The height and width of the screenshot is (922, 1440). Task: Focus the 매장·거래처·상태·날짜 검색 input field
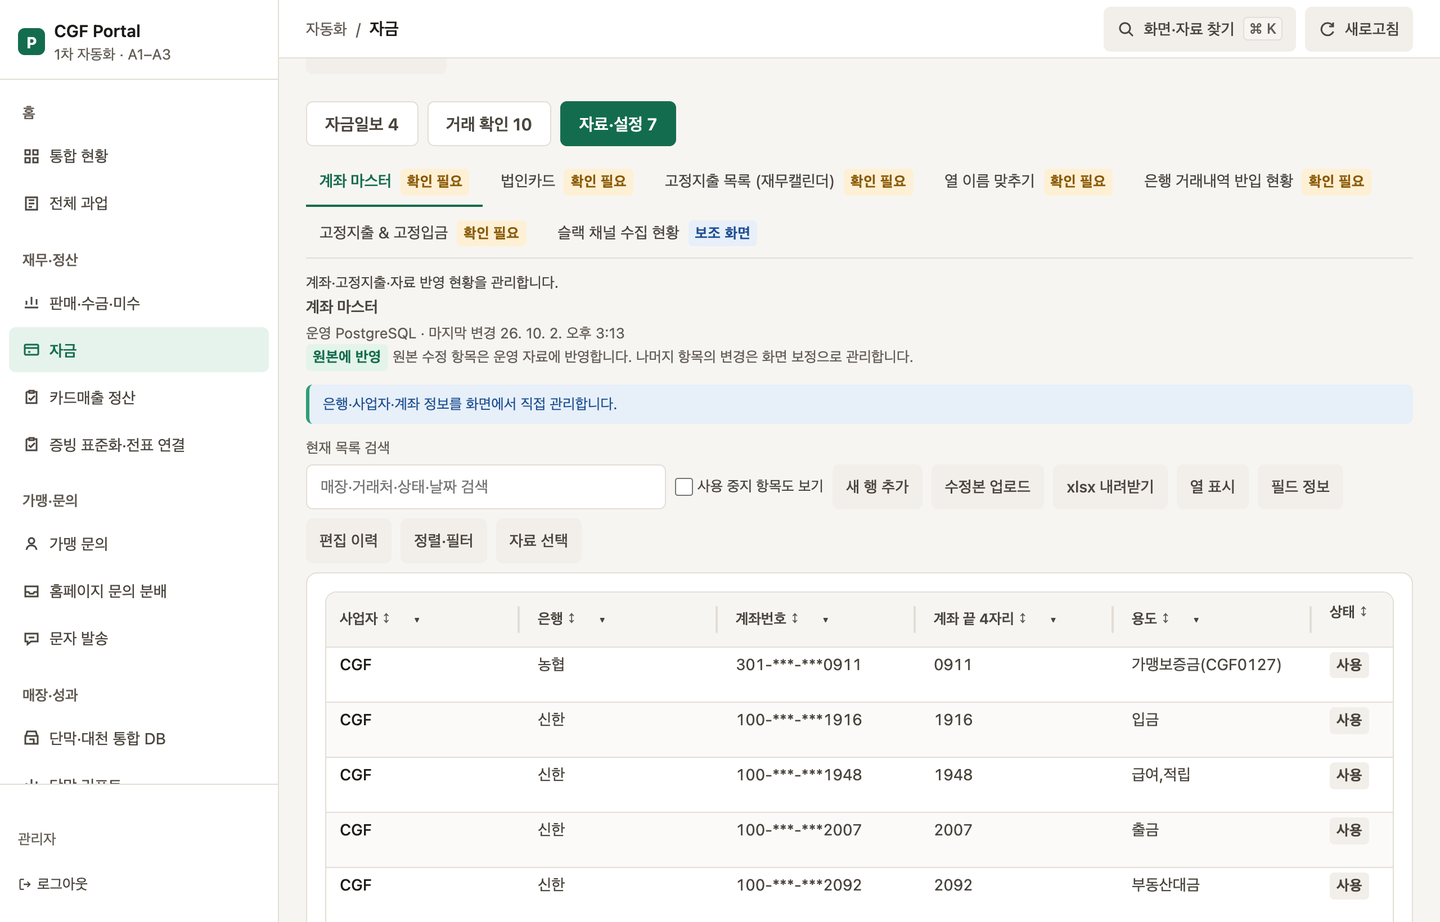point(486,487)
